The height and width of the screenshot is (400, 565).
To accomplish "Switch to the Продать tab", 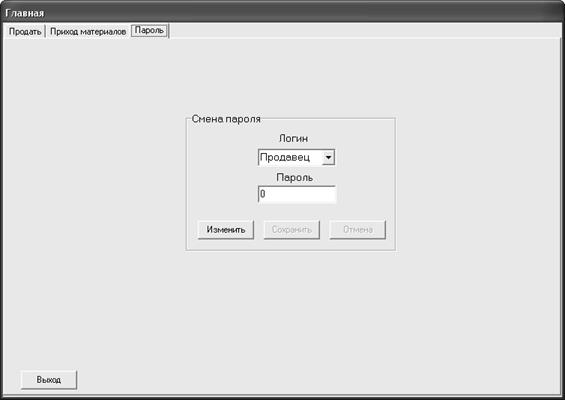I will click(x=25, y=31).
